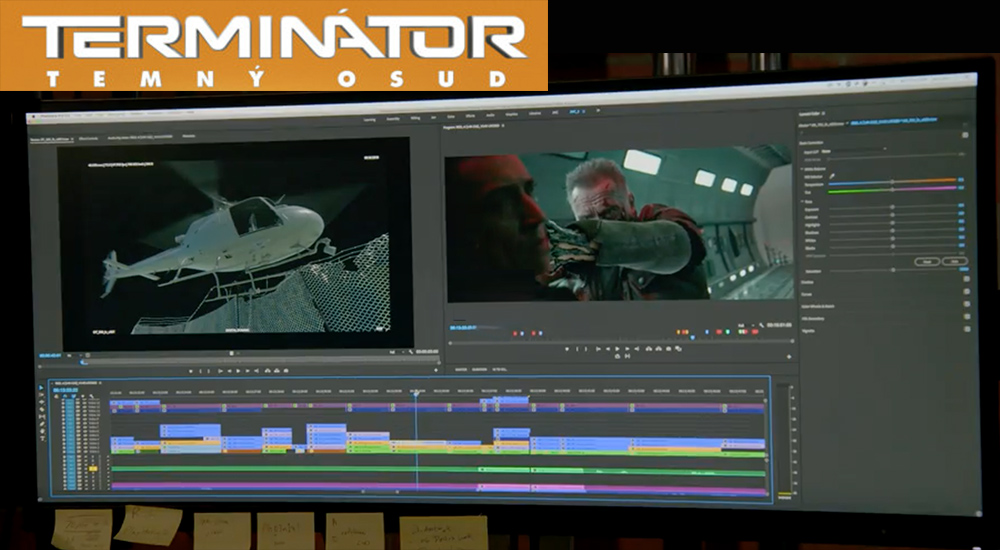This screenshot has height=550, width=1000.
Task: Click Play in the Source monitor
Action: click(239, 371)
